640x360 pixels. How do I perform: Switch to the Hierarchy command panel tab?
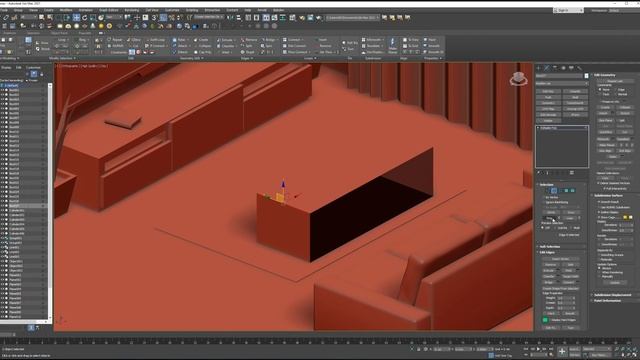point(555,68)
